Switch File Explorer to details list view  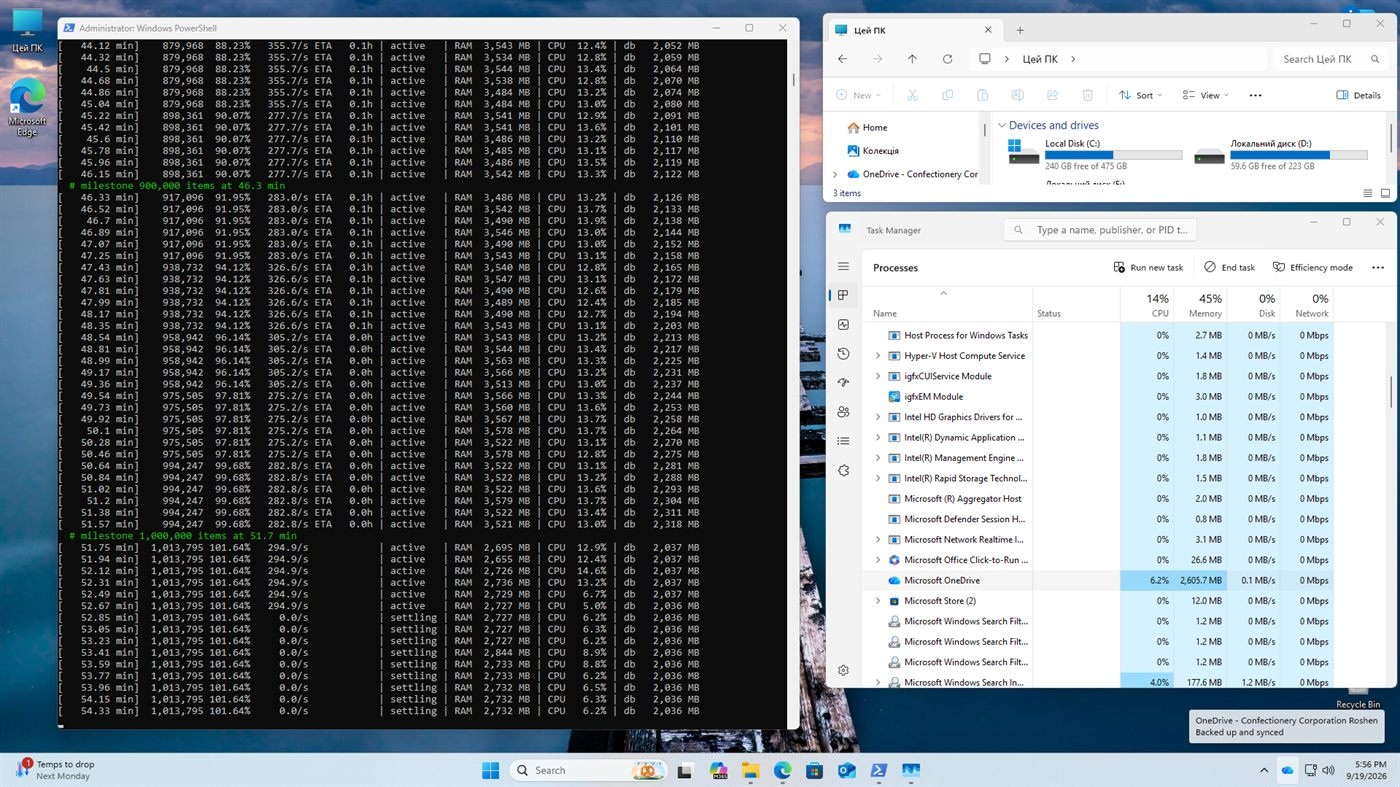click(x=1368, y=193)
